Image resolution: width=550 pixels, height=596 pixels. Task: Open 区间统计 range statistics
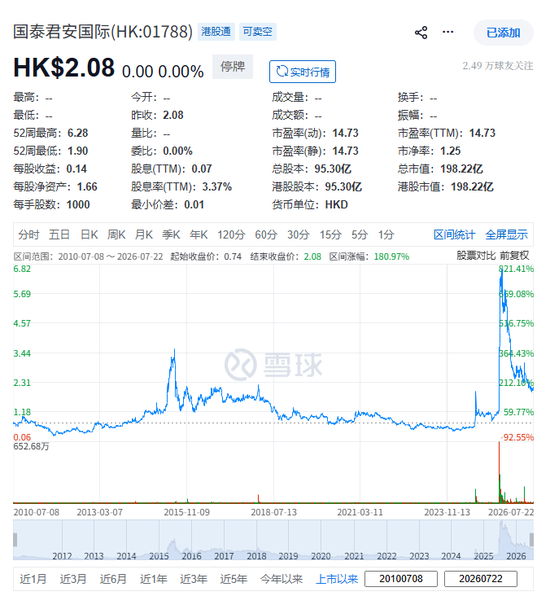pyautogui.click(x=454, y=235)
